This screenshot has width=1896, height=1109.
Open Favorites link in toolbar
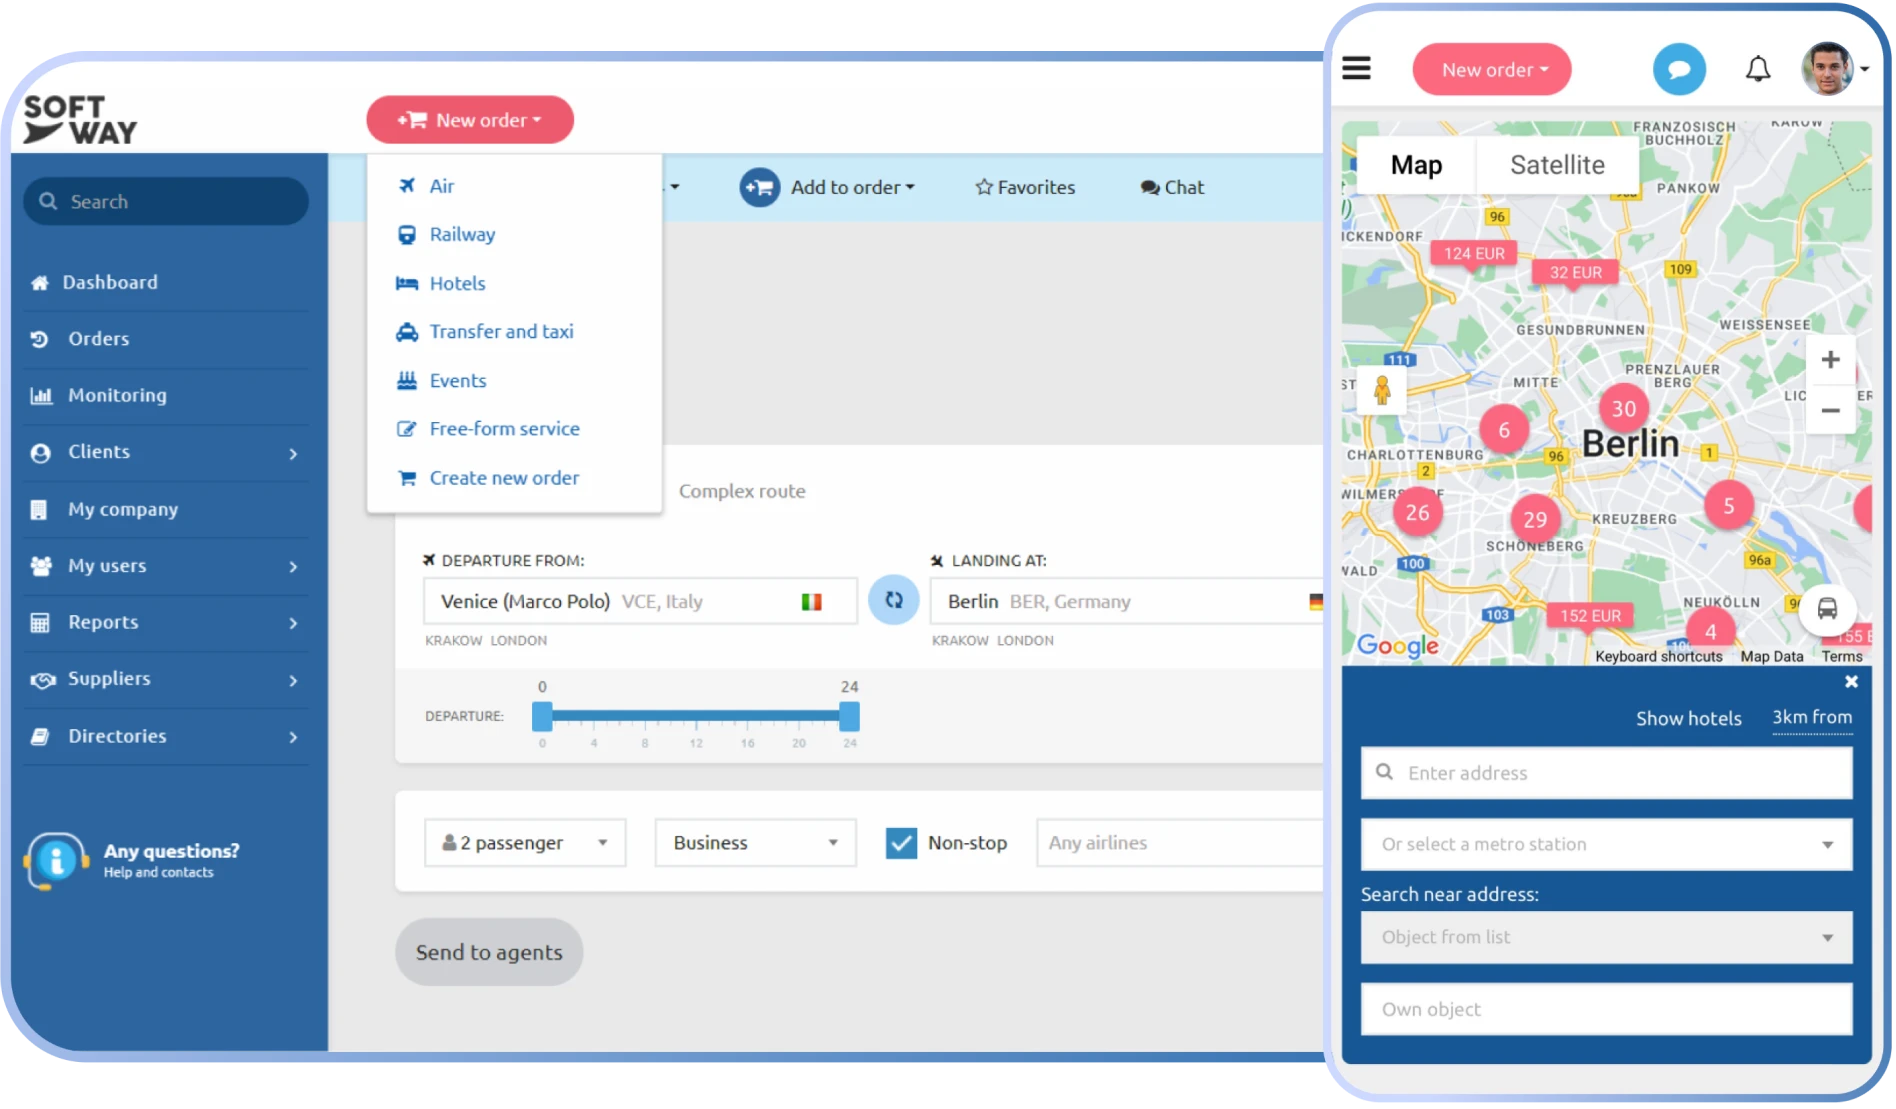tap(1025, 188)
